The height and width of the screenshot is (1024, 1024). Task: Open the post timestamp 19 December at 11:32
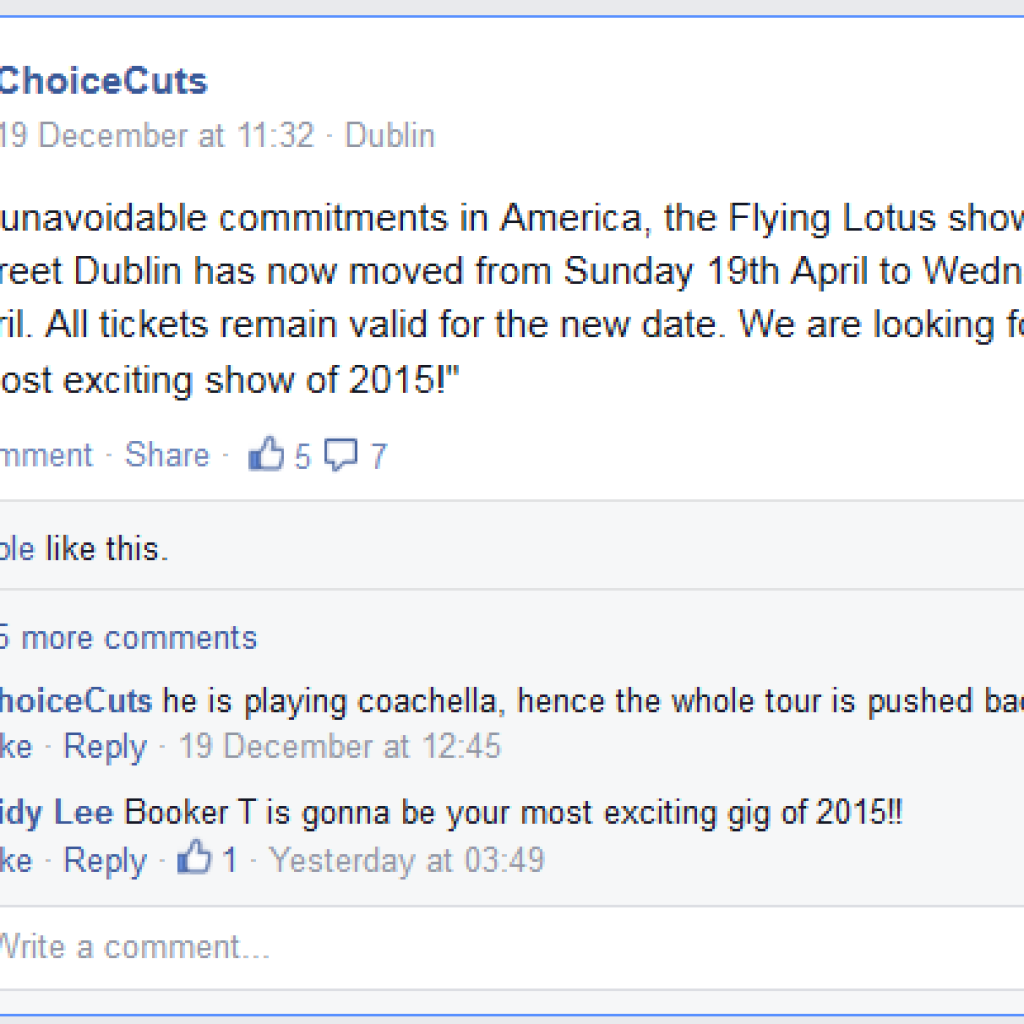pyautogui.click(x=156, y=135)
